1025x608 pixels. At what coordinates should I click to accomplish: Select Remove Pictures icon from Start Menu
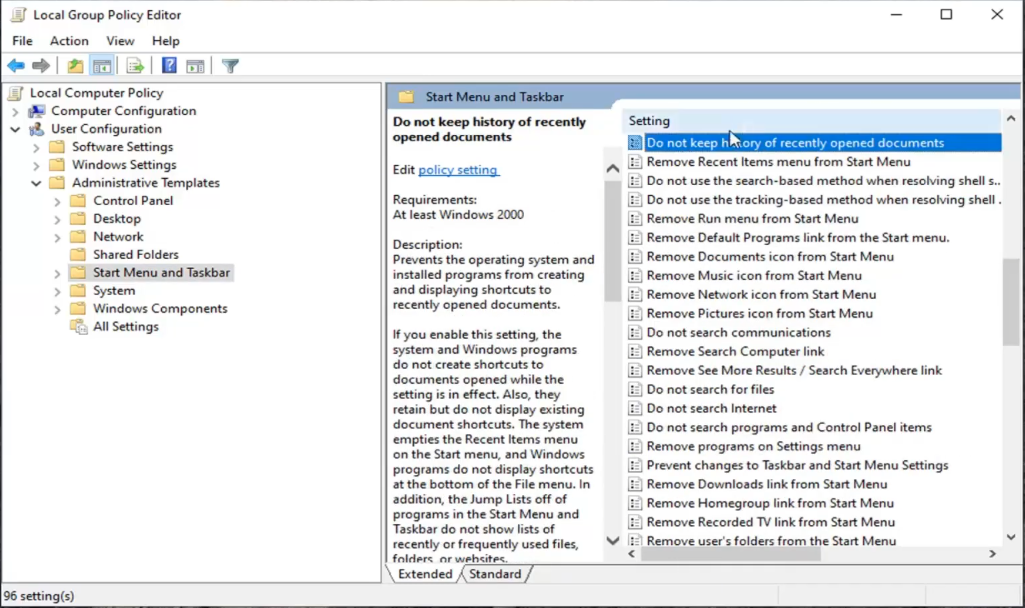[x=760, y=313]
